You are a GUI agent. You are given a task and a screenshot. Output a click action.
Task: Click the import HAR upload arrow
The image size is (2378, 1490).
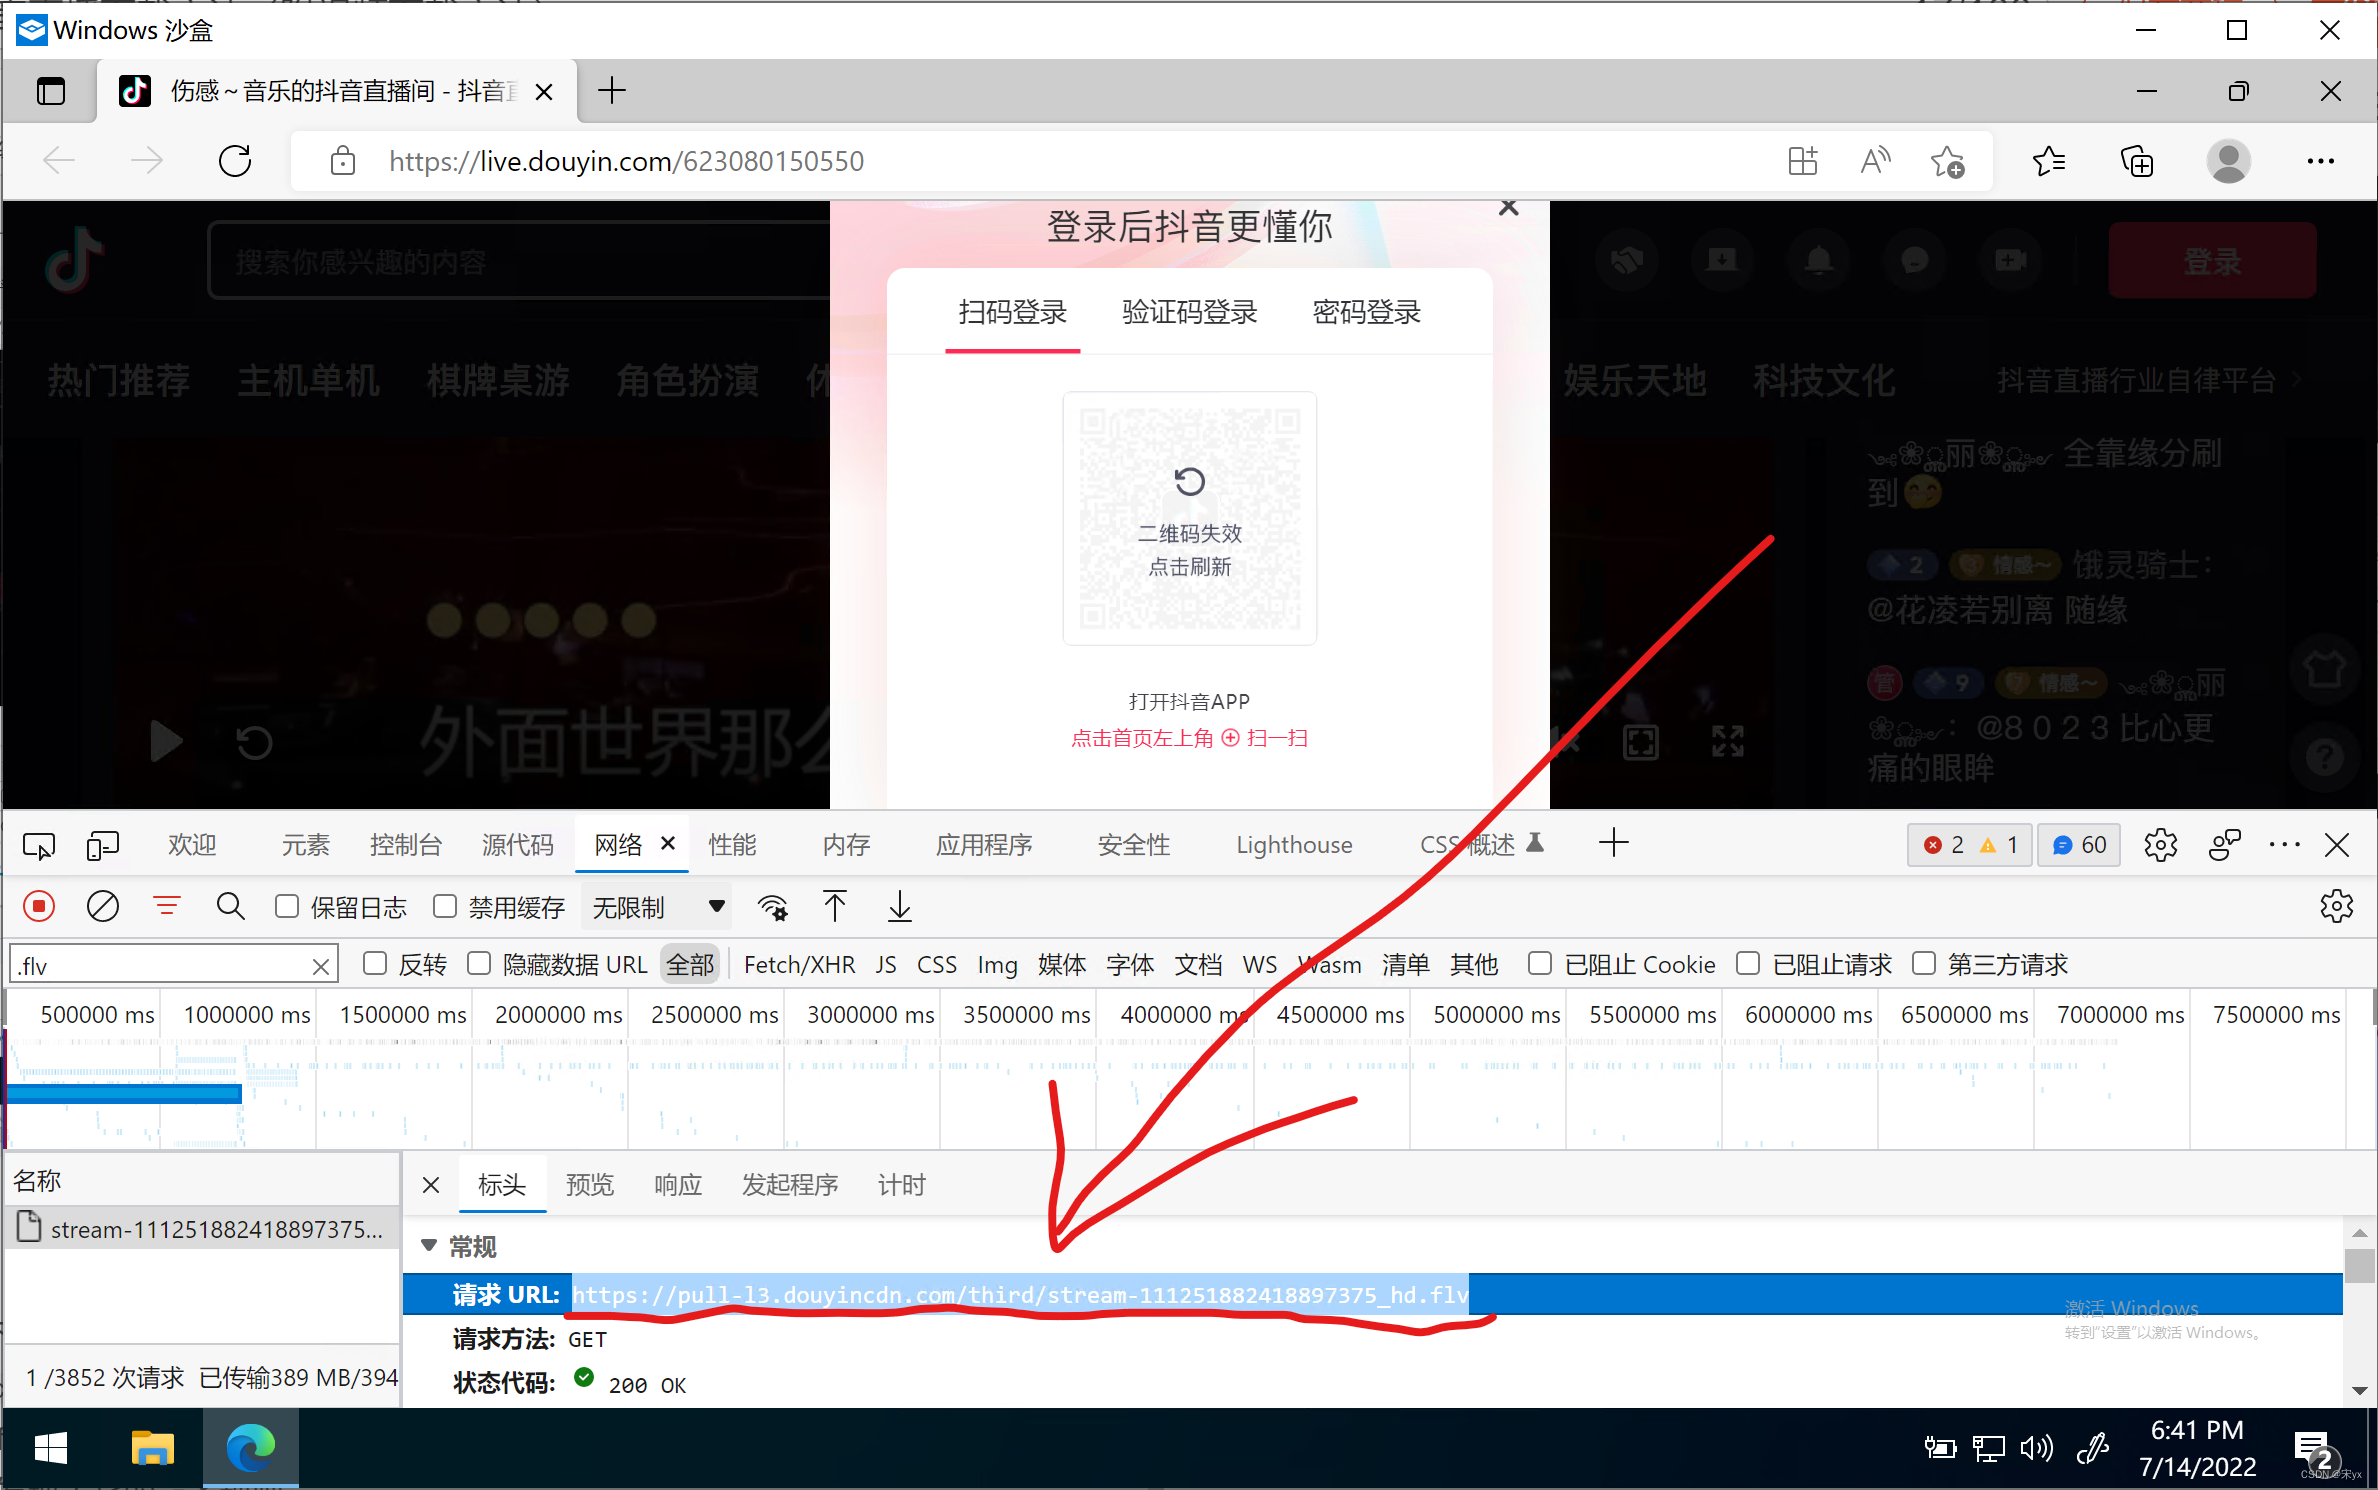(835, 906)
